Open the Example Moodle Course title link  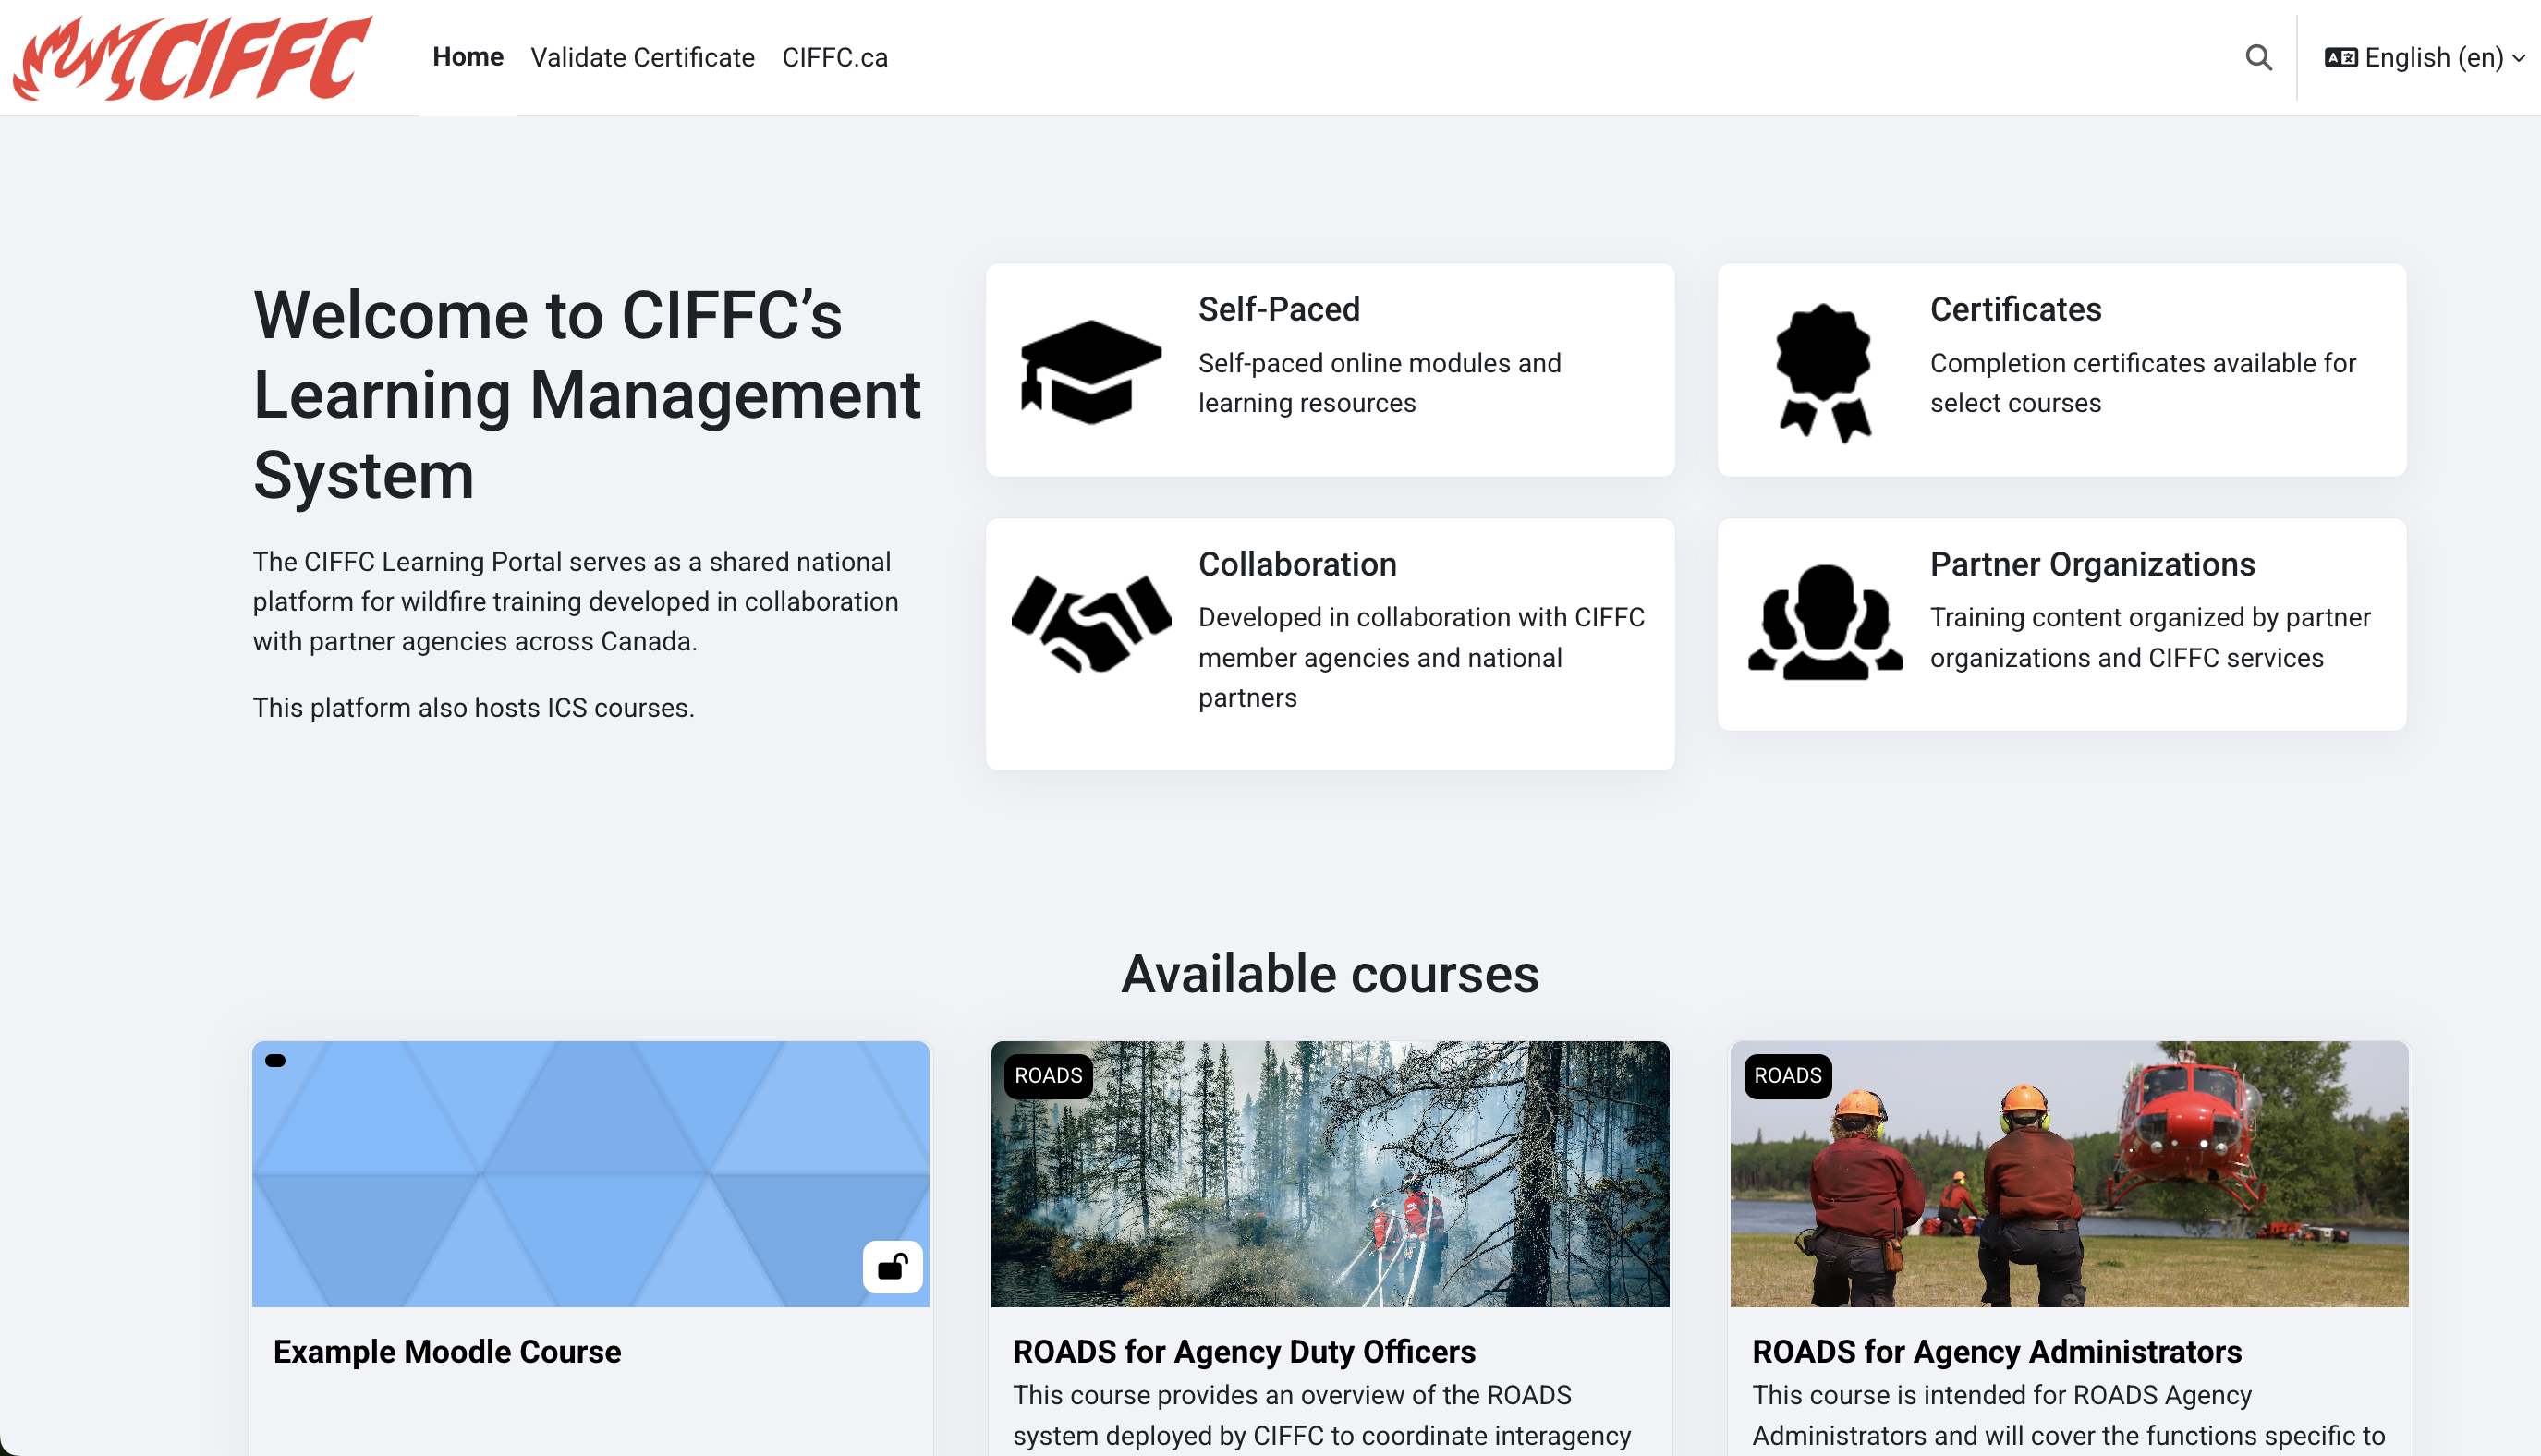(447, 1351)
